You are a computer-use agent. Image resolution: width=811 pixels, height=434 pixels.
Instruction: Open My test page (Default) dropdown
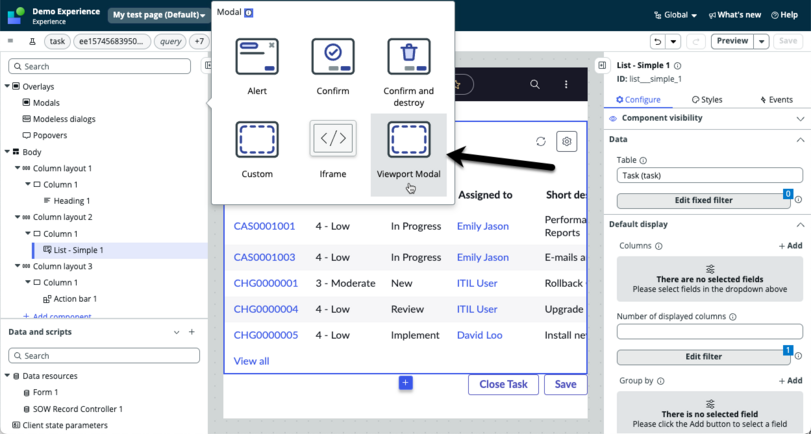click(159, 15)
